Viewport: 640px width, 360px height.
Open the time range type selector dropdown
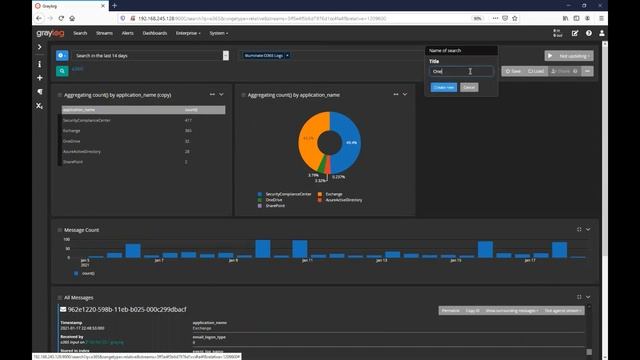click(x=62, y=56)
